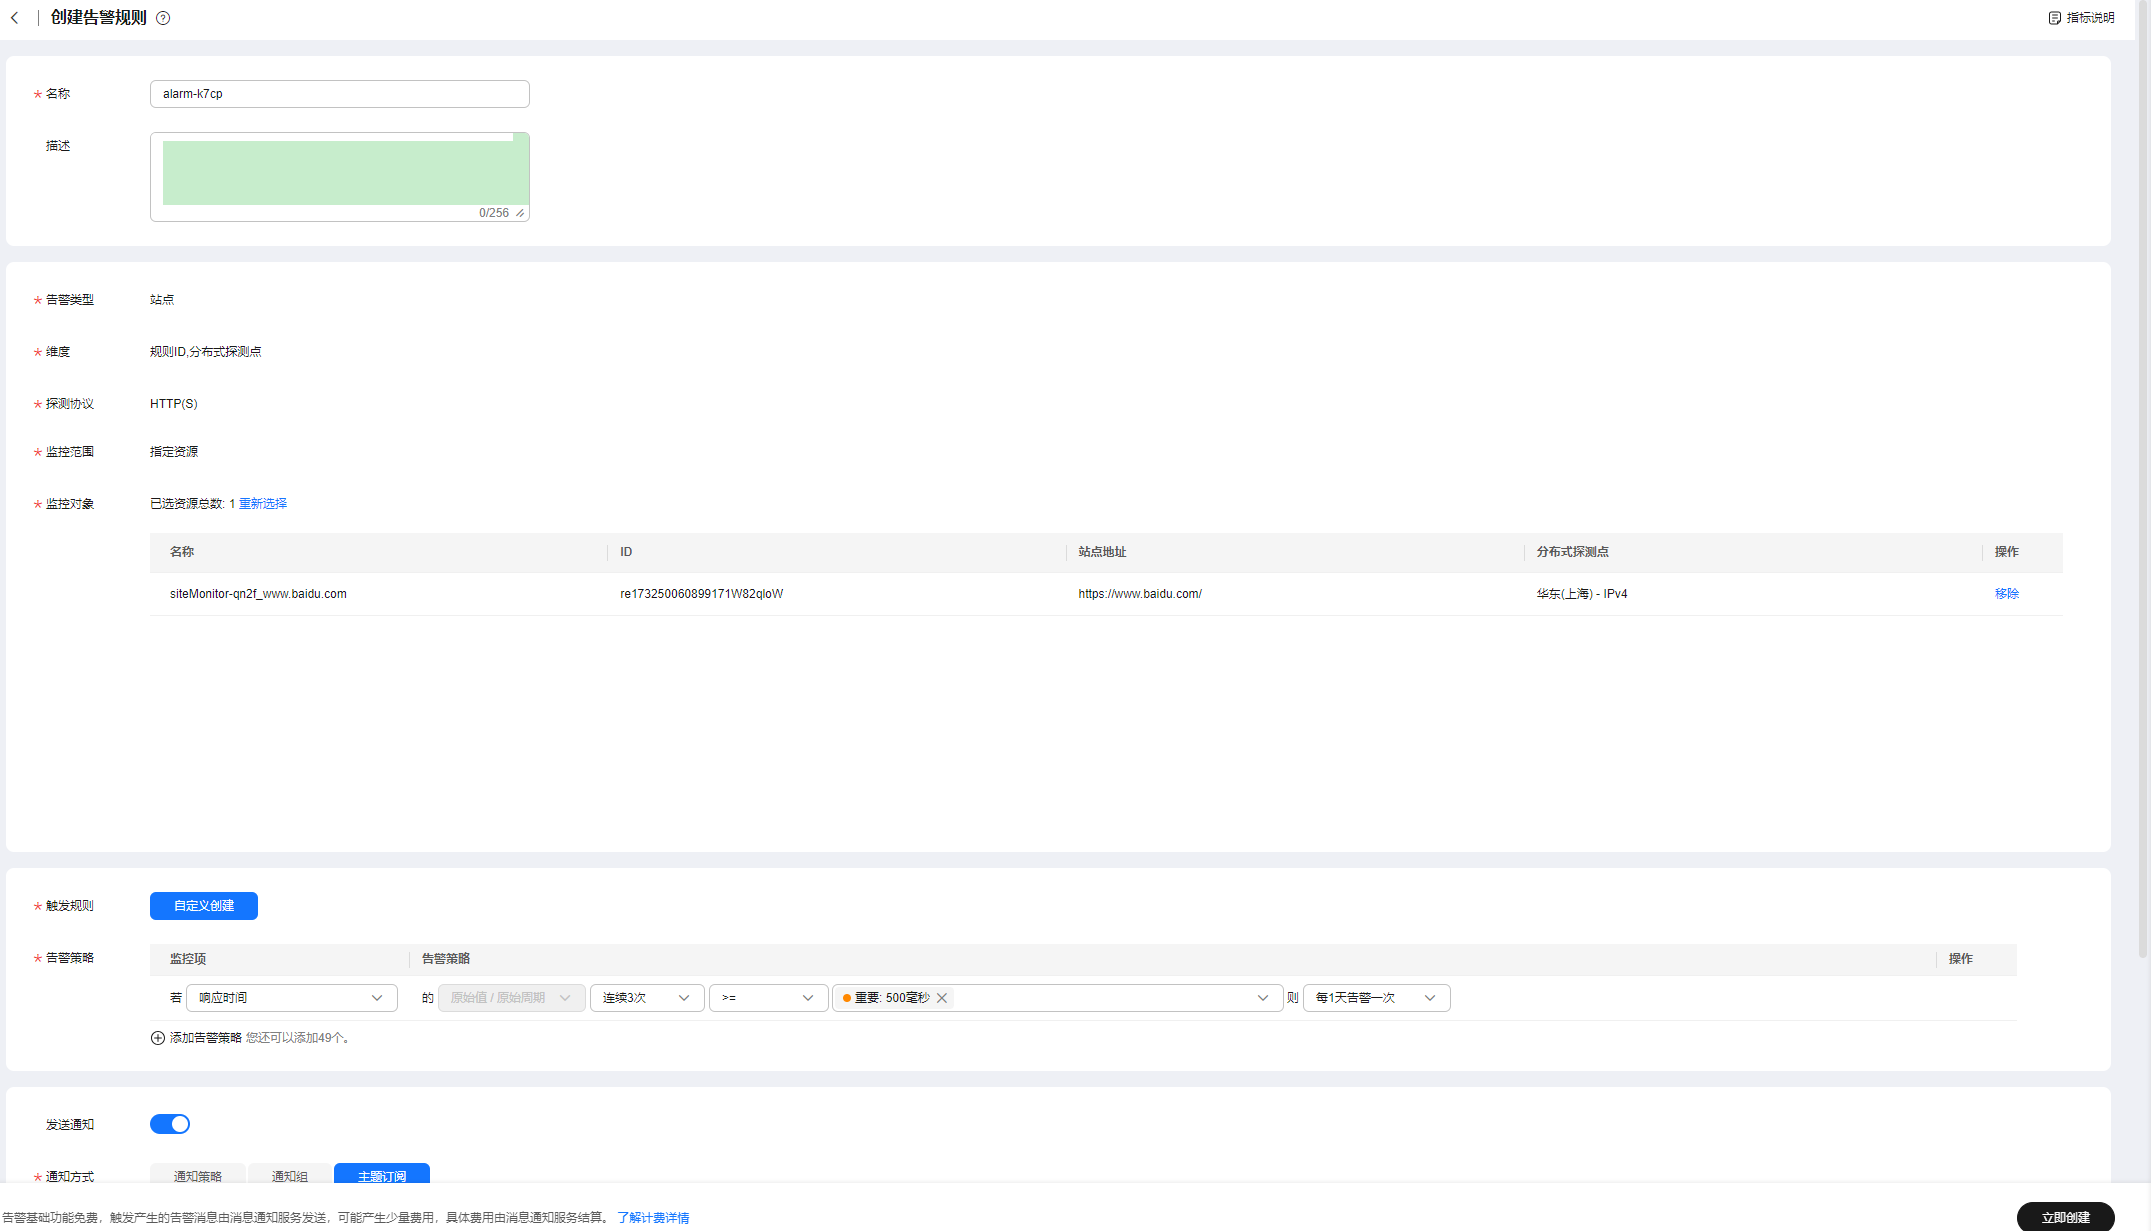Click the 立即创建 button
Screen dimensions: 2154x1231
2065,1217
